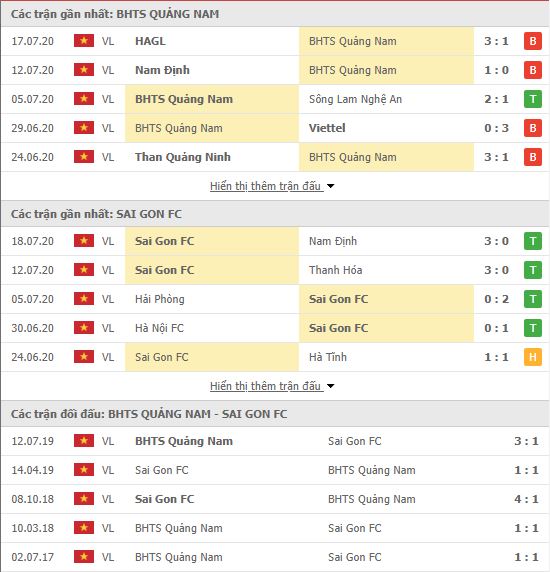Click bold Sai Gon FC on 08.10.18 row
550x572 pixels.
point(164,499)
